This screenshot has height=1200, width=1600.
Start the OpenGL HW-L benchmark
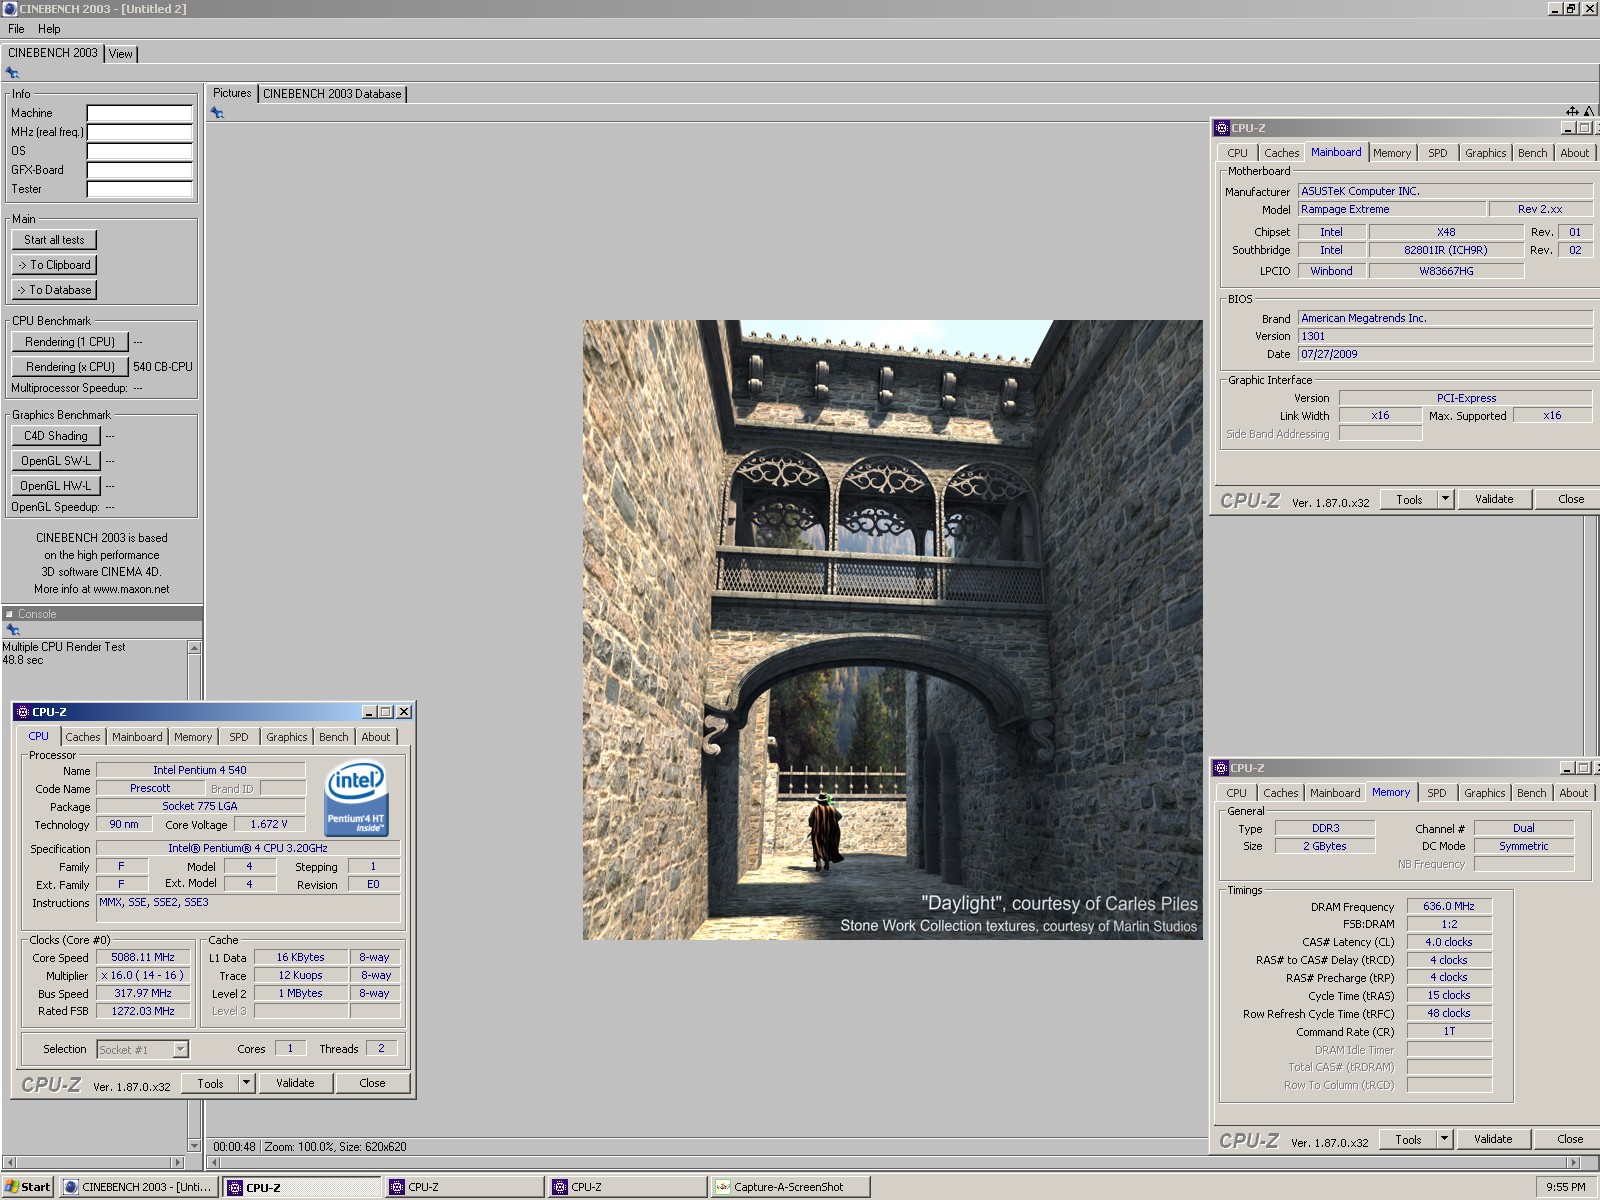[56, 486]
